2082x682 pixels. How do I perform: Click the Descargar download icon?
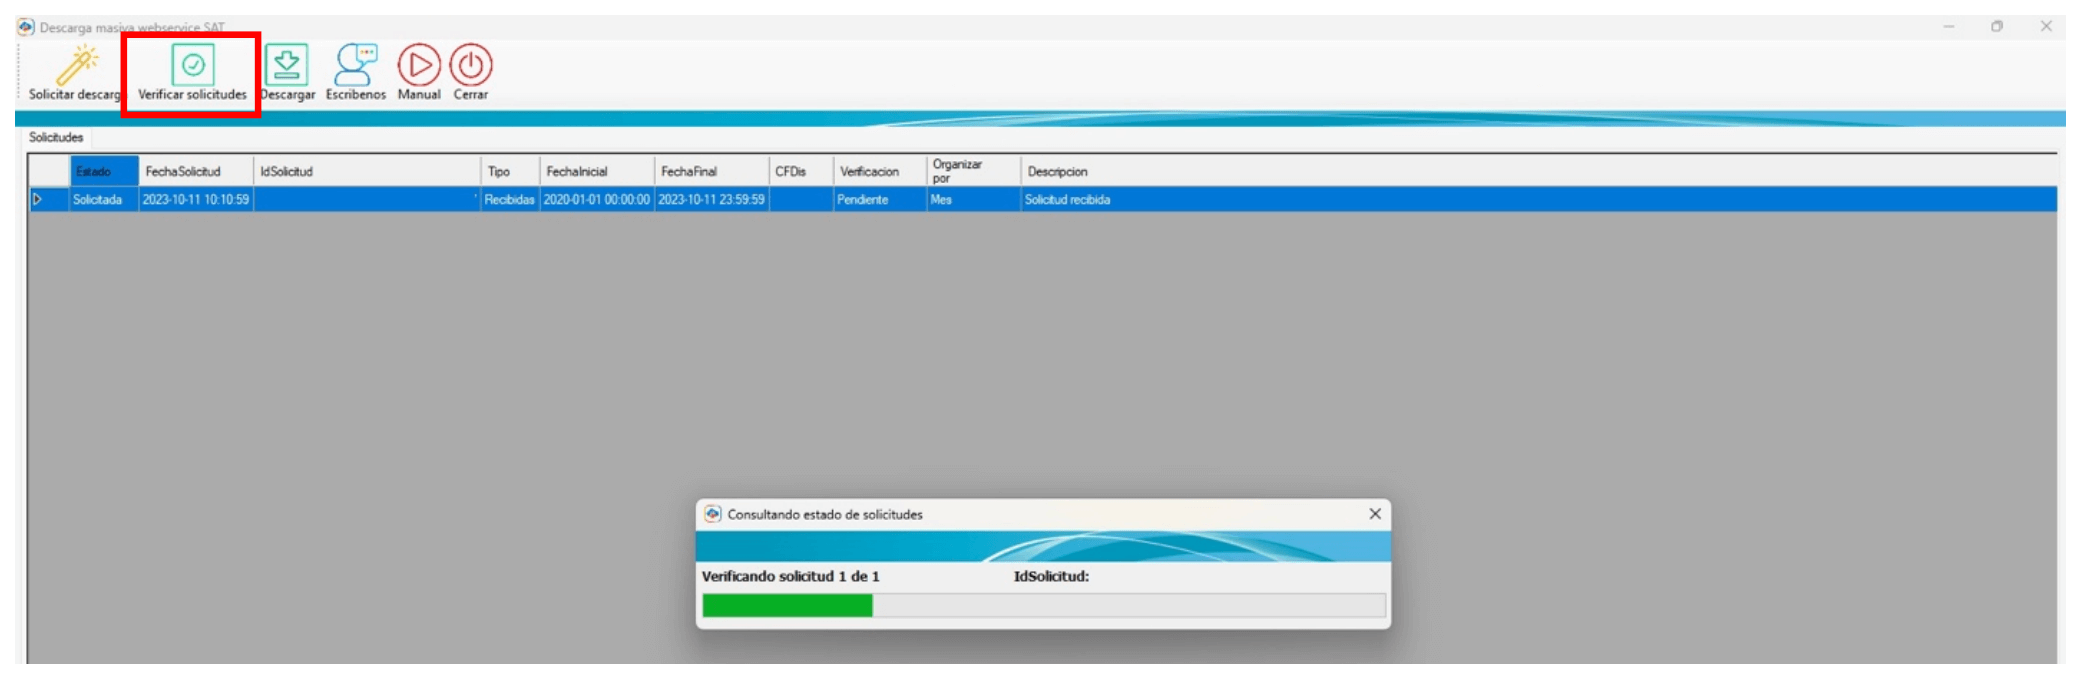click(x=287, y=66)
